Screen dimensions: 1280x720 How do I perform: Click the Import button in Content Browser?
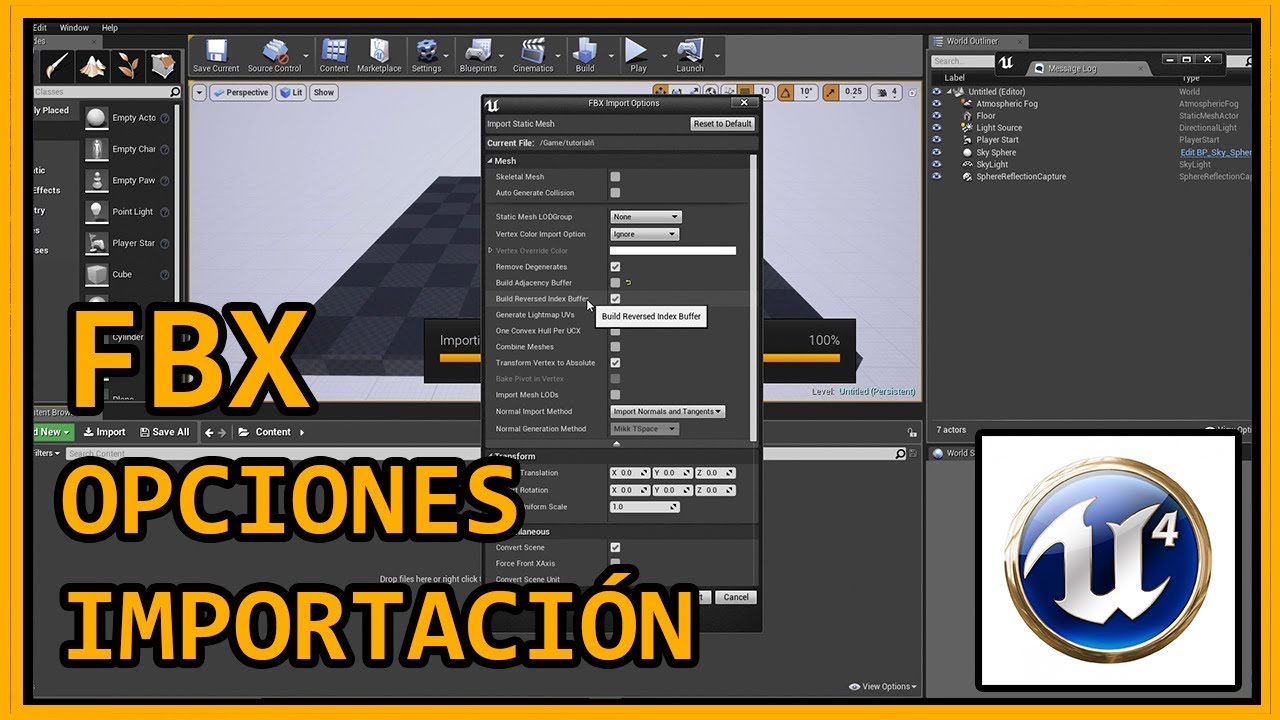(104, 432)
